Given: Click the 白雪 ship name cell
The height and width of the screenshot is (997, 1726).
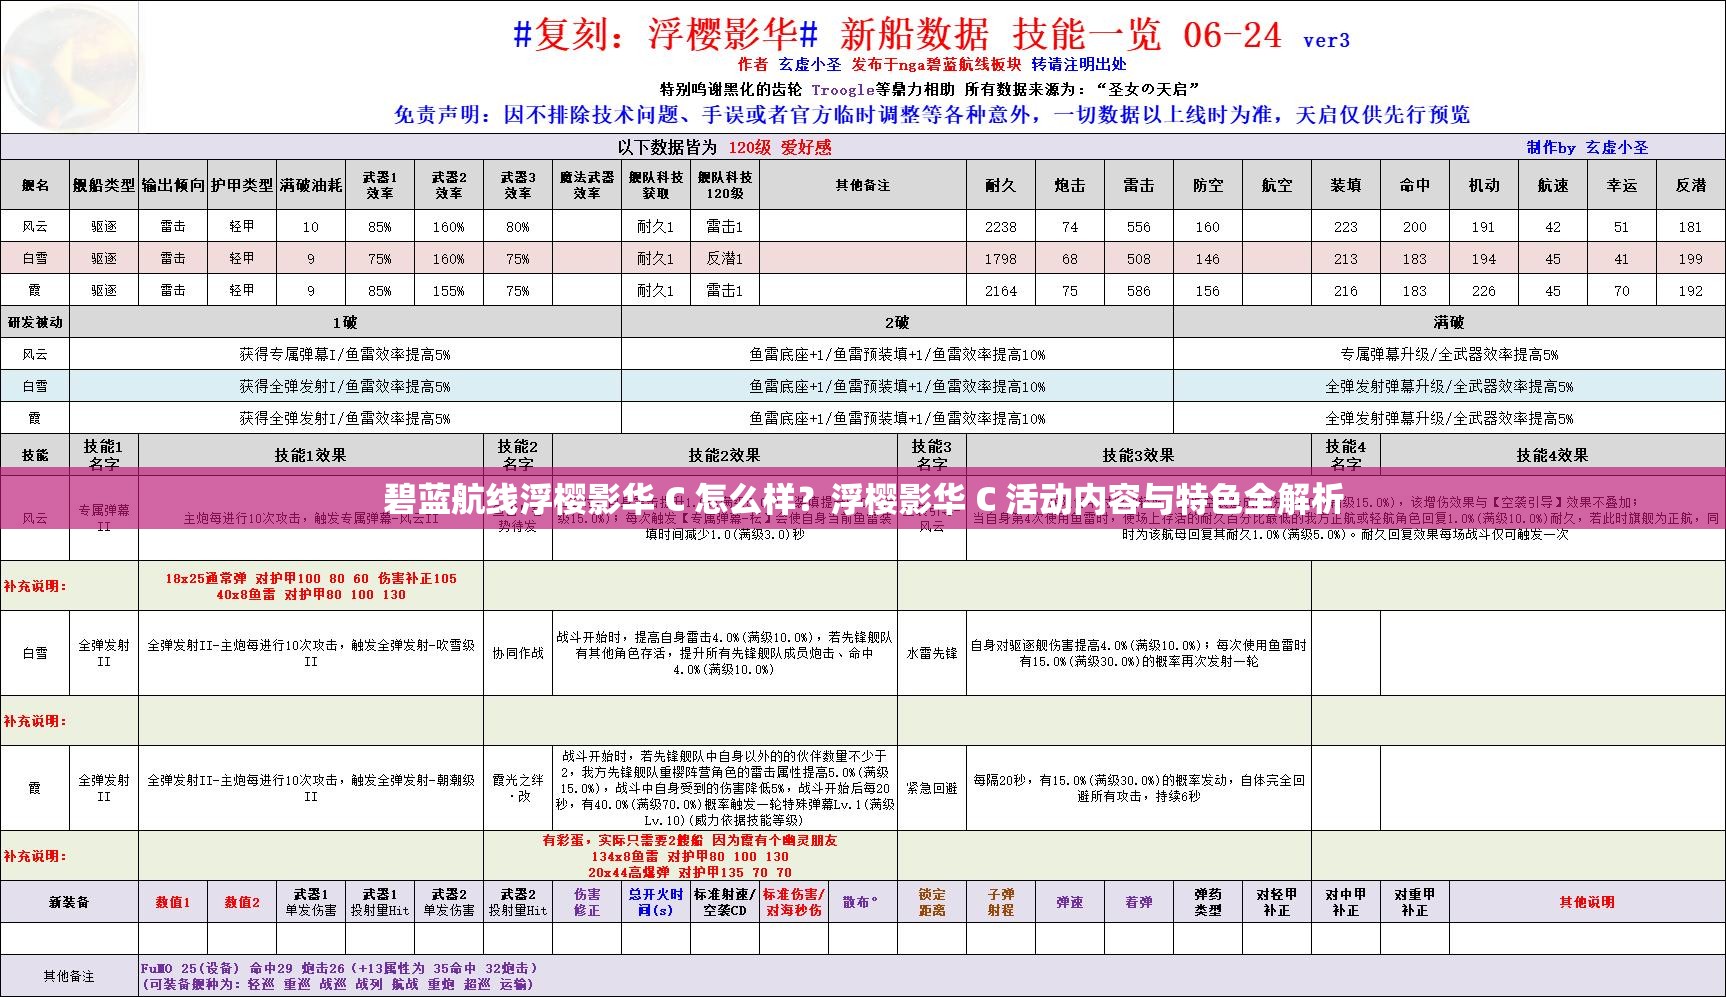Looking at the screenshot, I should (35, 258).
